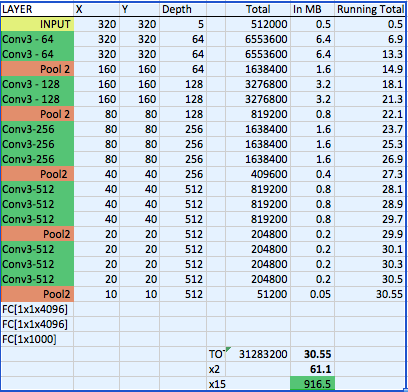The image size is (408, 392).
Task: Click the x15 label cell
Action: (x=216, y=384)
